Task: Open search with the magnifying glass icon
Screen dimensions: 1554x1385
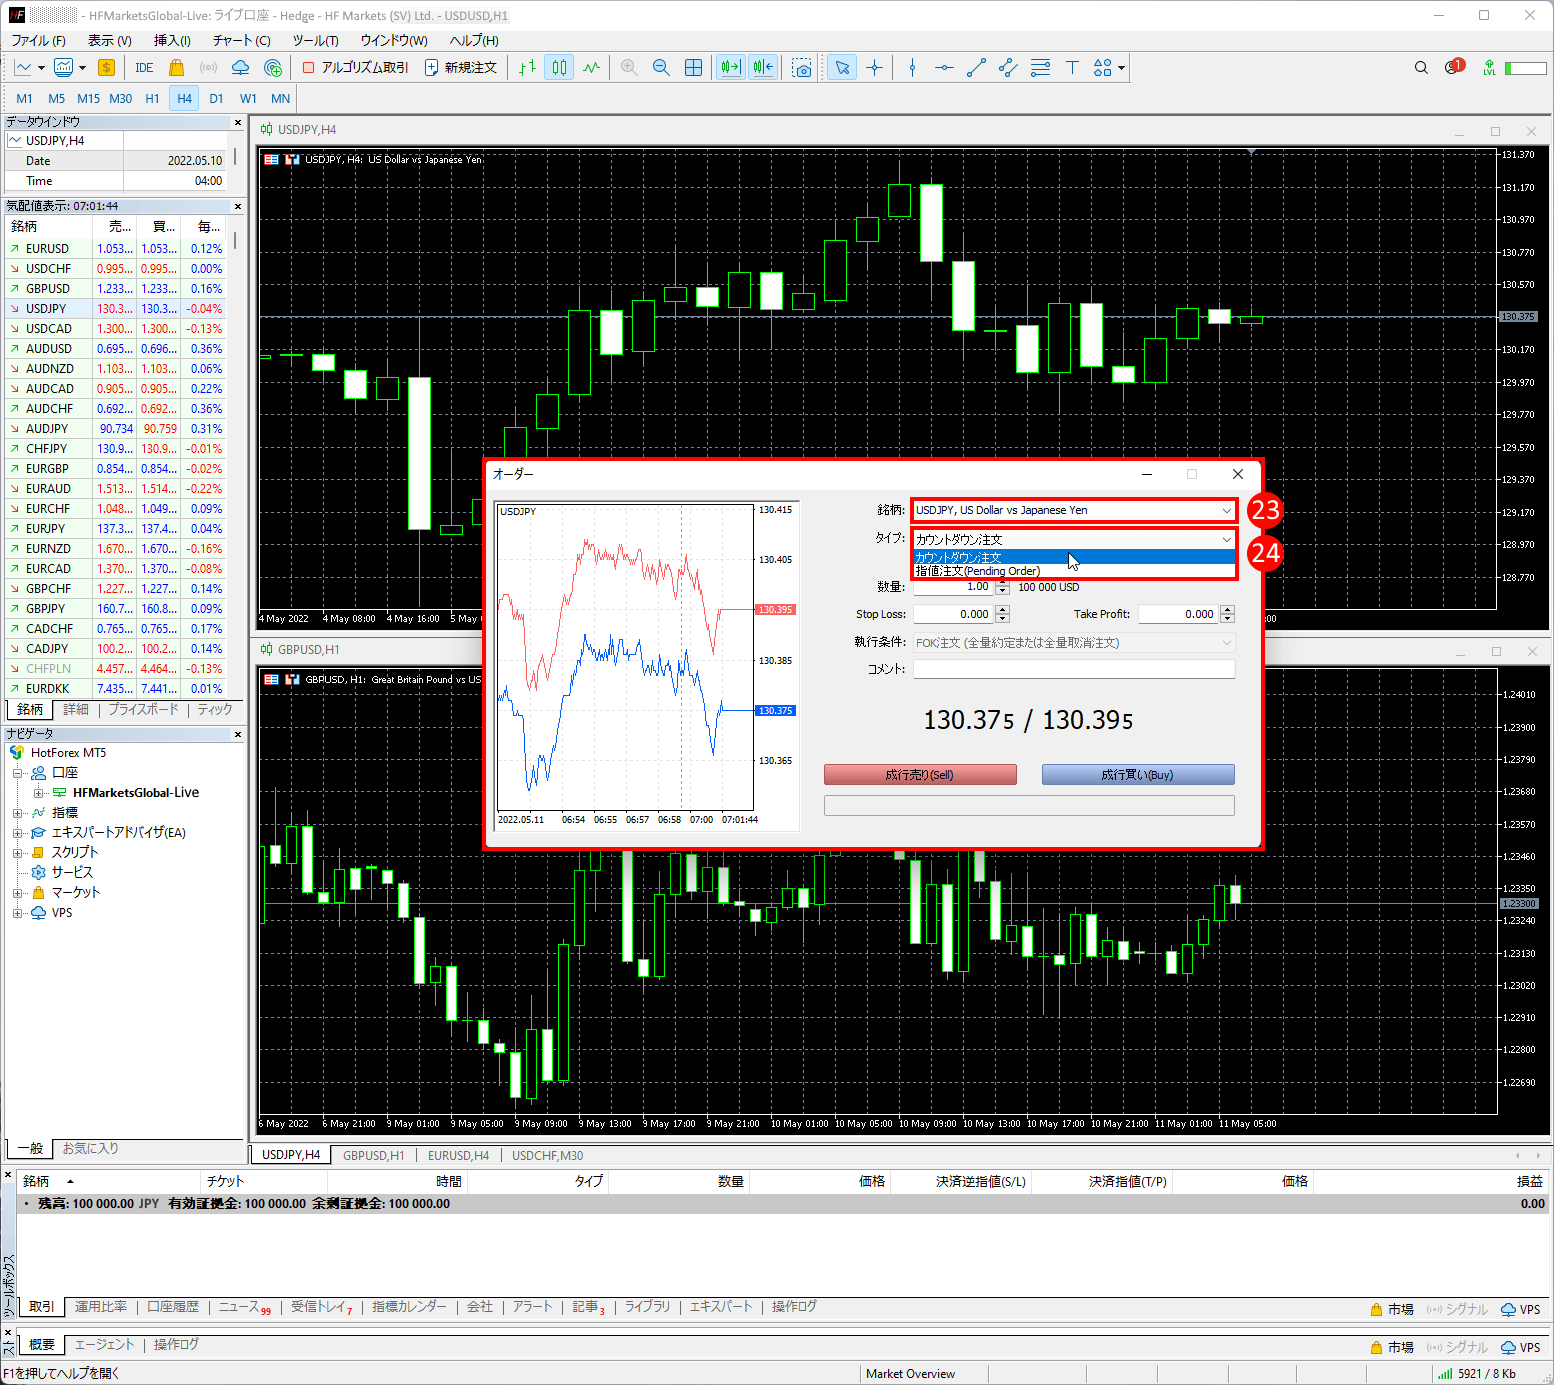Action: [x=1421, y=68]
